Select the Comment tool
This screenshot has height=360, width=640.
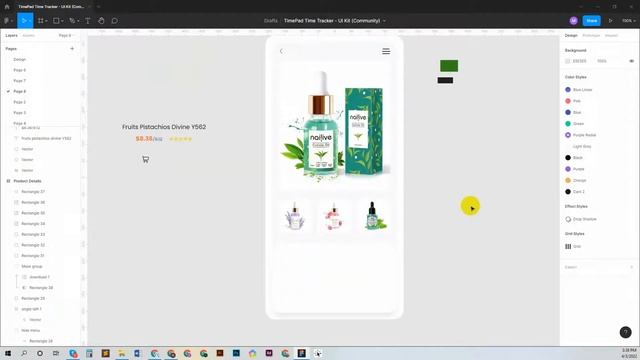coord(115,20)
